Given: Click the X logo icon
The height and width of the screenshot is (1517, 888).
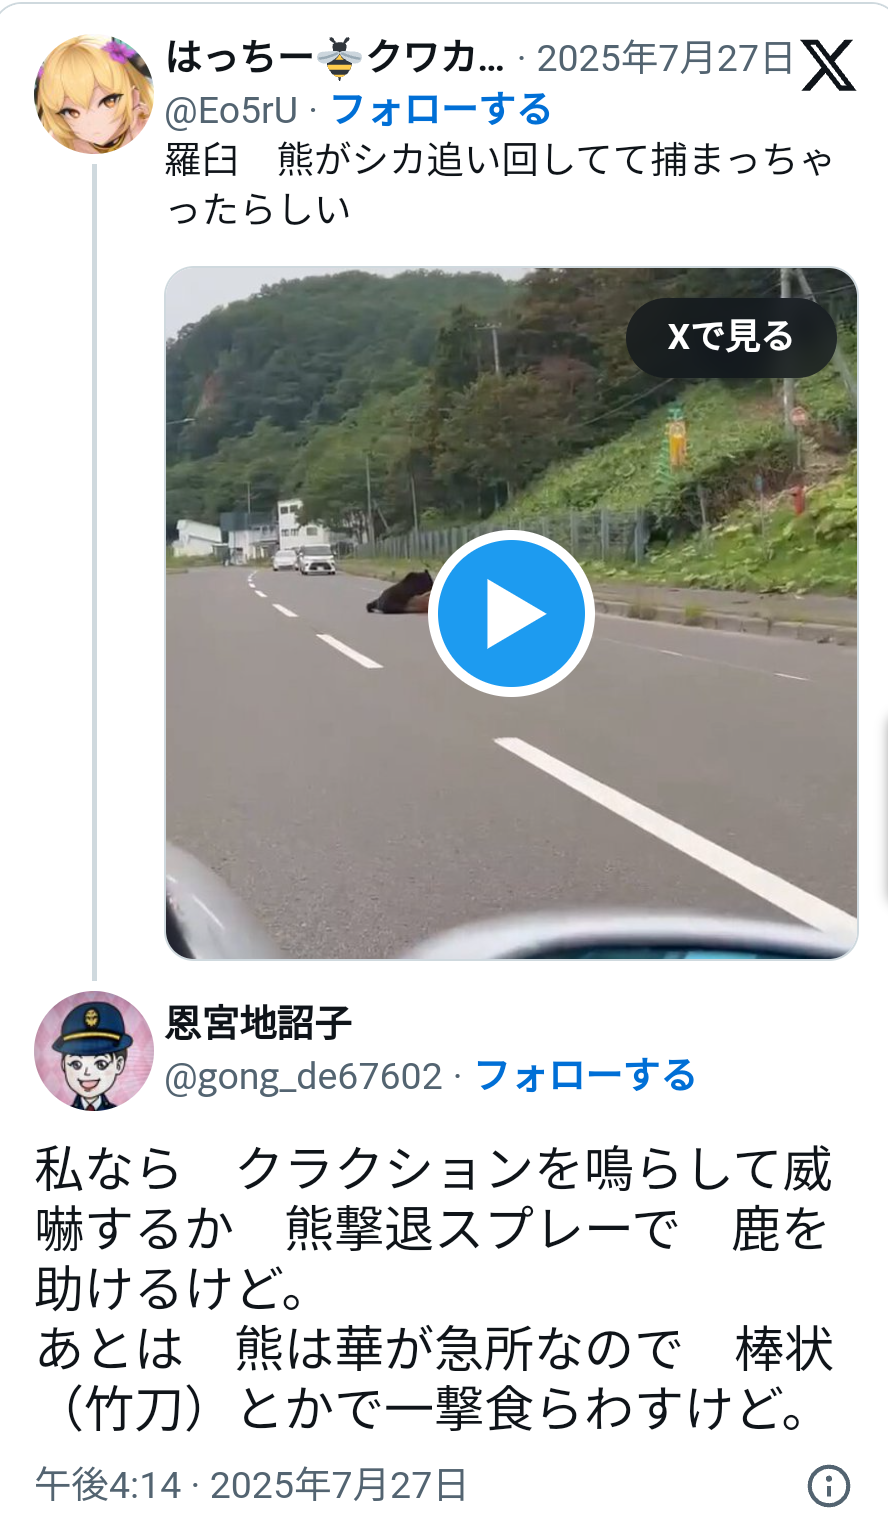Looking at the screenshot, I should pyautogui.click(x=828, y=65).
